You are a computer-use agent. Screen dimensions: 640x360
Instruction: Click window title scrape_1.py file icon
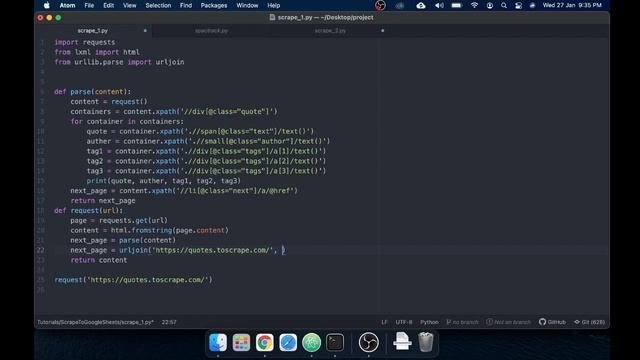272,17
